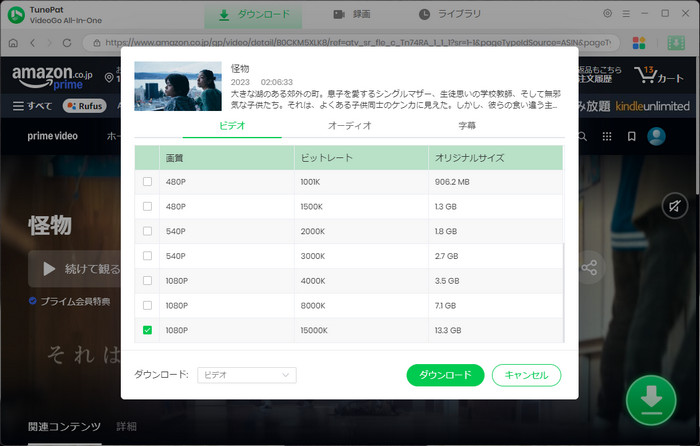Open the 関連コンテンツ tab

pos(64,427)
